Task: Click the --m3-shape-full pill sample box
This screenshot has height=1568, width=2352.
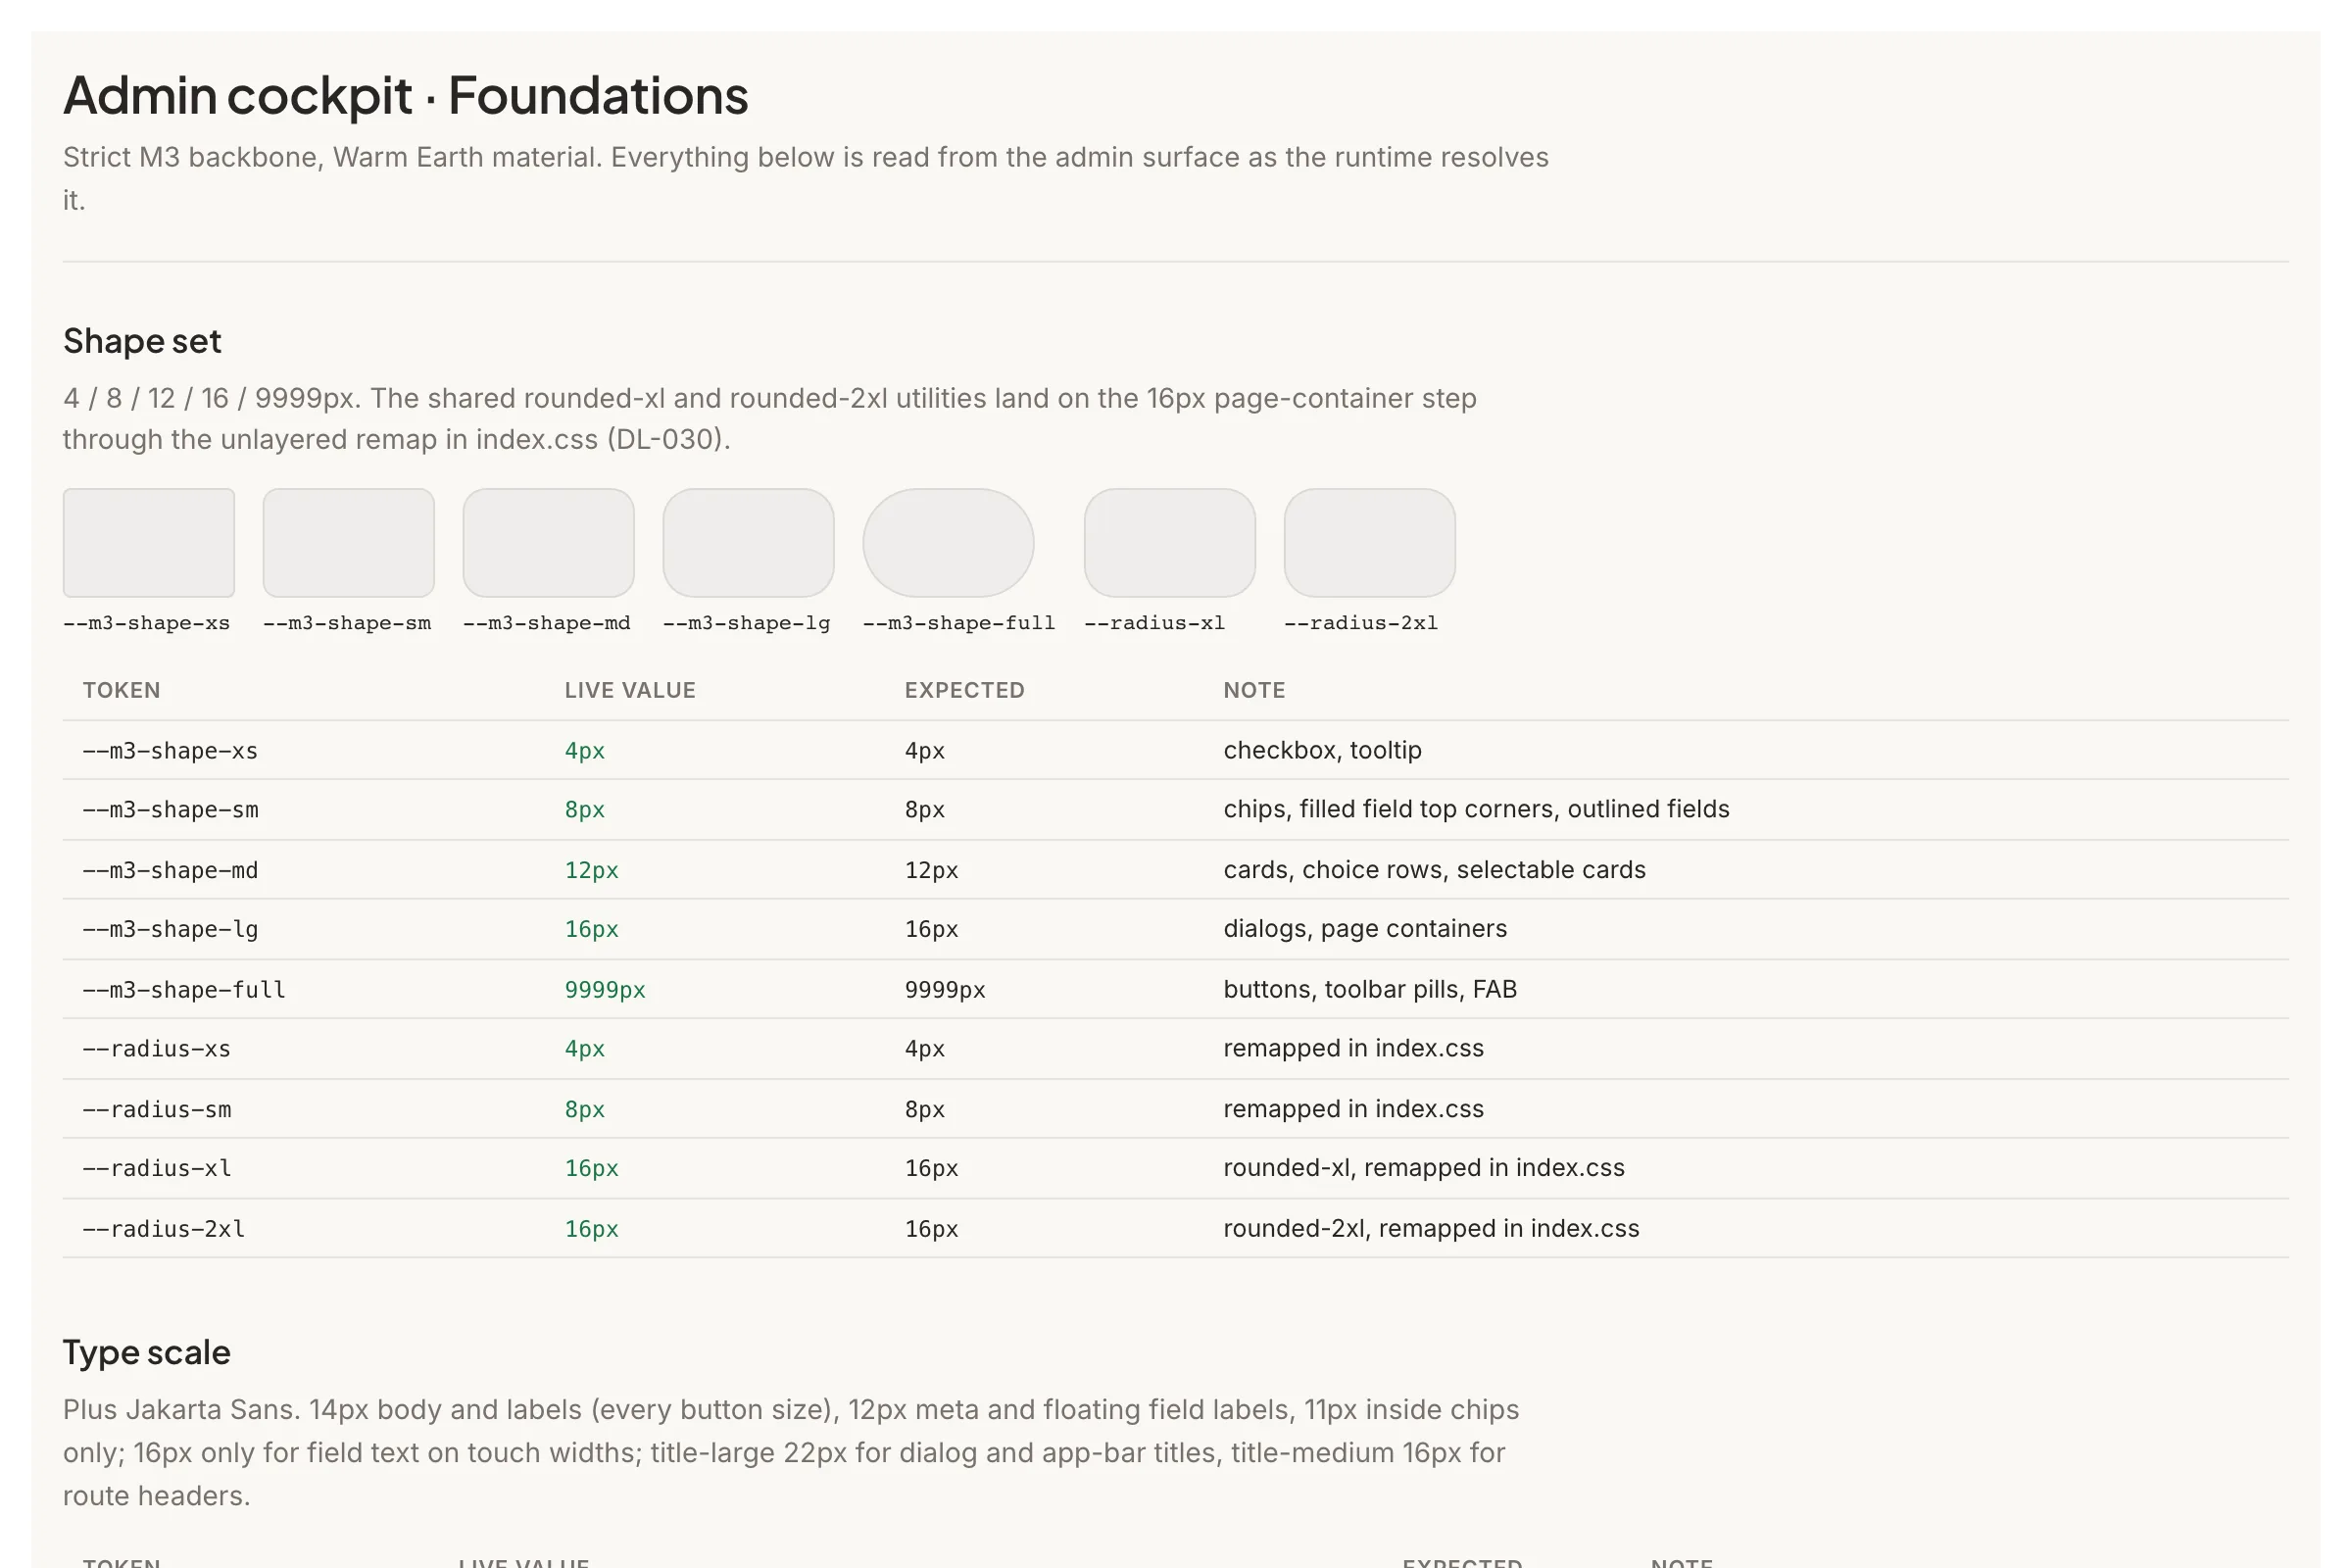Action: [949, 543]
